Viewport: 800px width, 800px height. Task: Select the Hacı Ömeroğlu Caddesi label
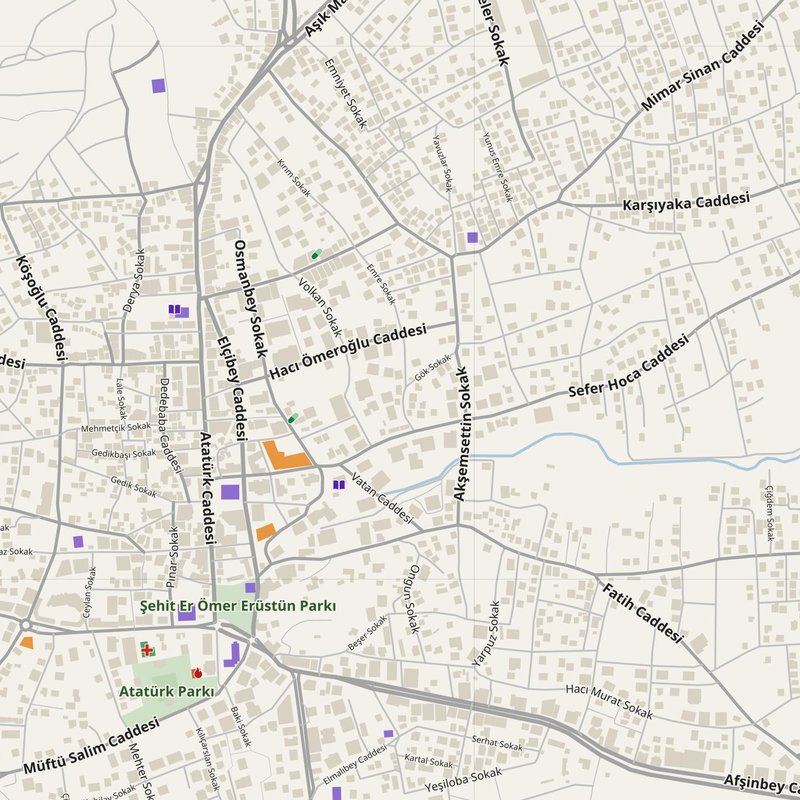click(x=347, y=352)
